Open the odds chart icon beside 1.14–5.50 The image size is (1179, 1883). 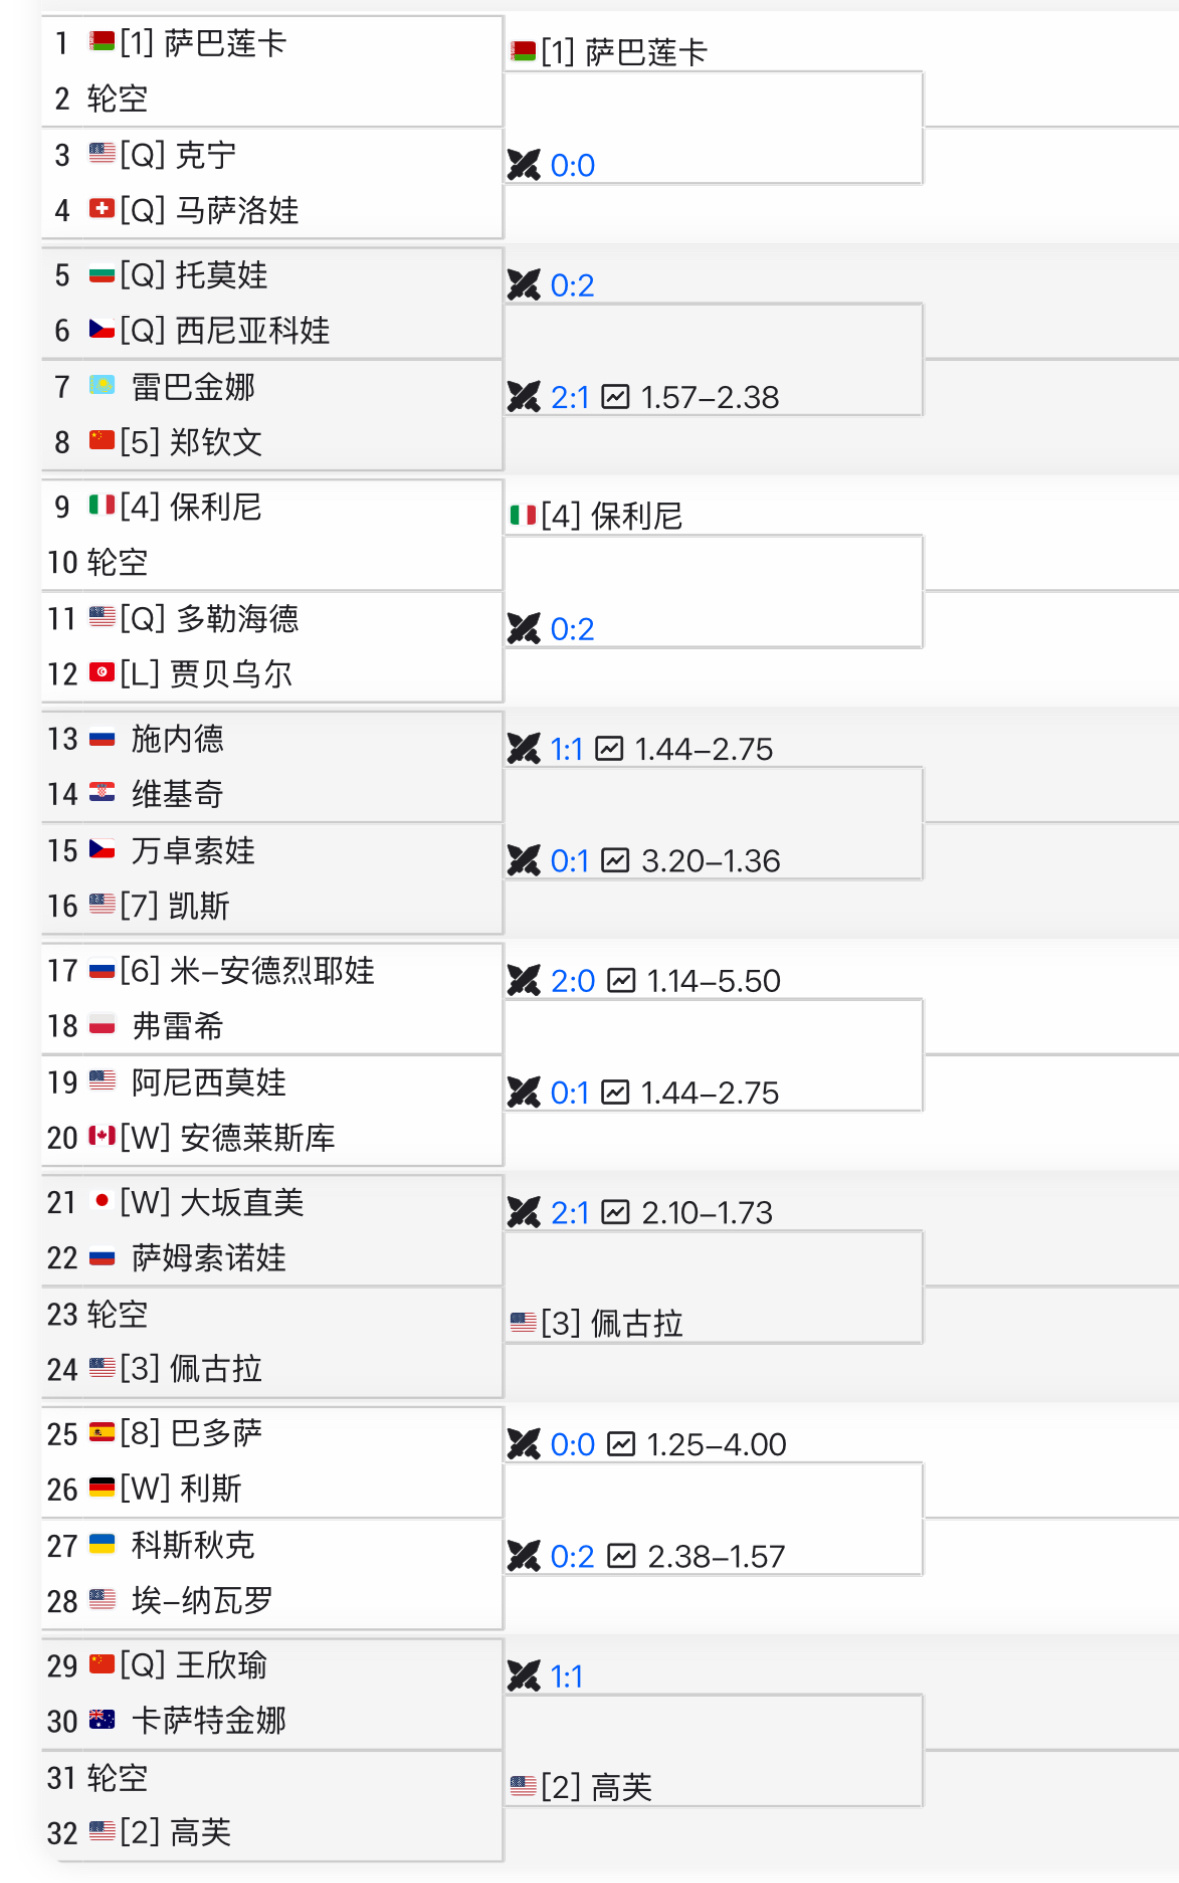point(621,980)
